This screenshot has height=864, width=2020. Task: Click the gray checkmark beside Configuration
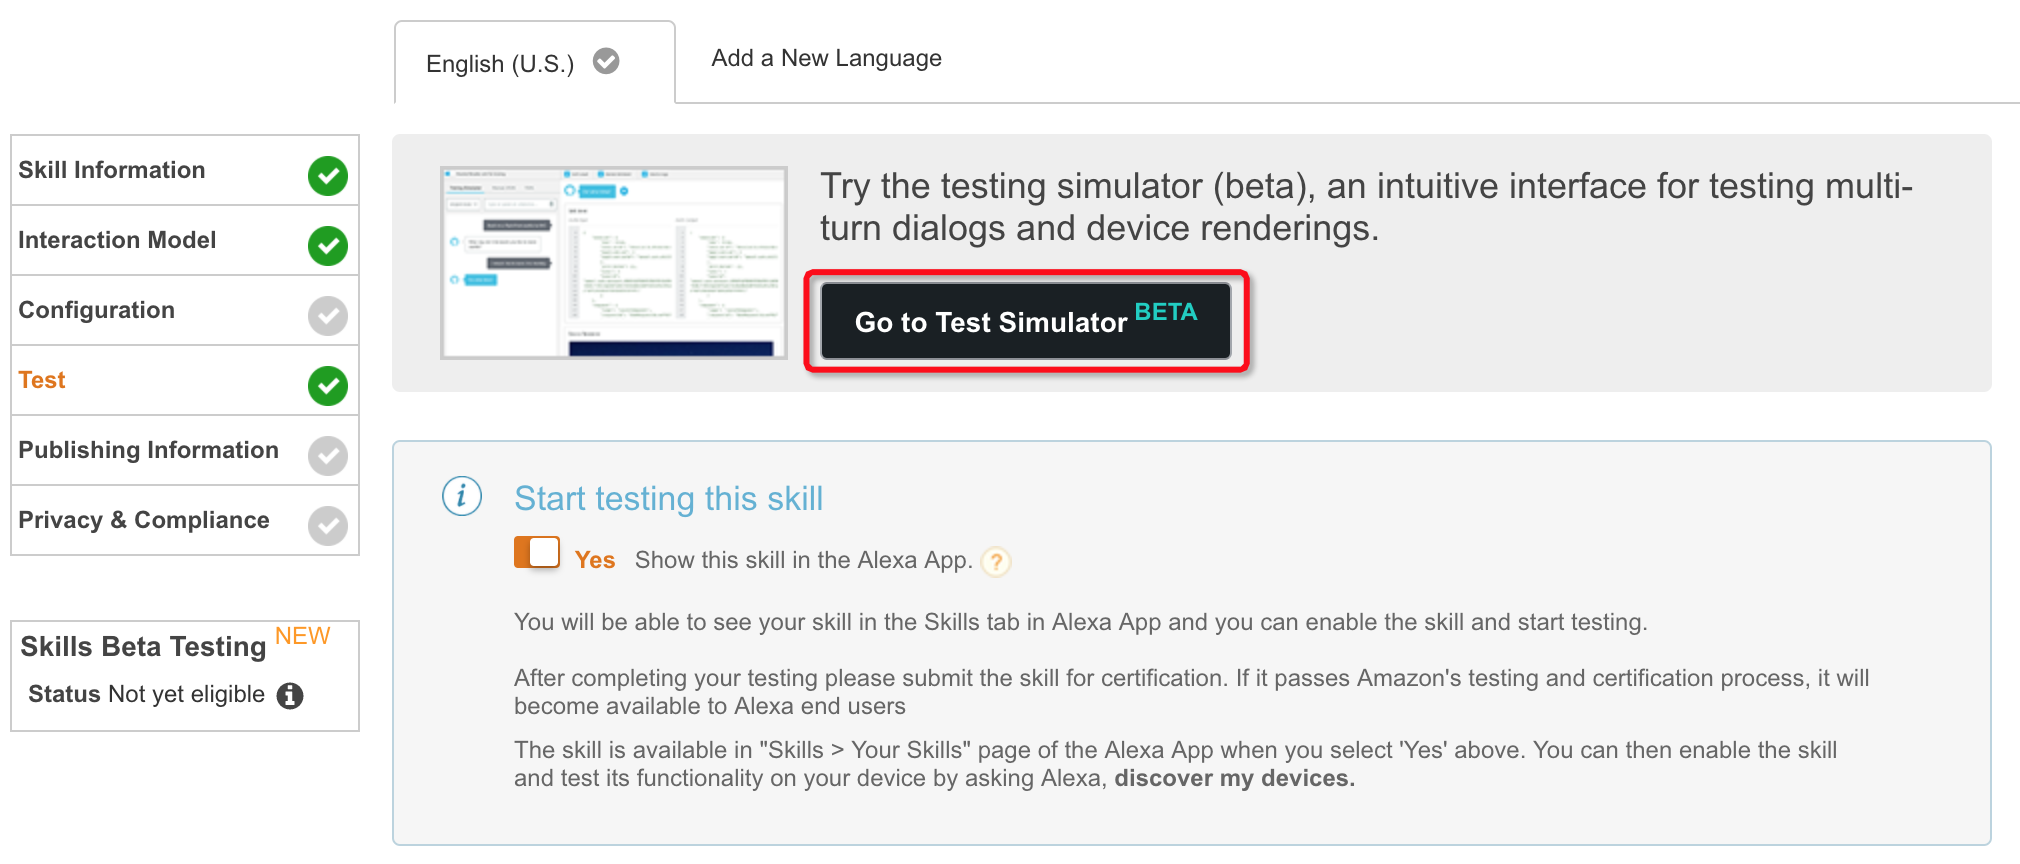pyautogui.click(x=327, y=316)
